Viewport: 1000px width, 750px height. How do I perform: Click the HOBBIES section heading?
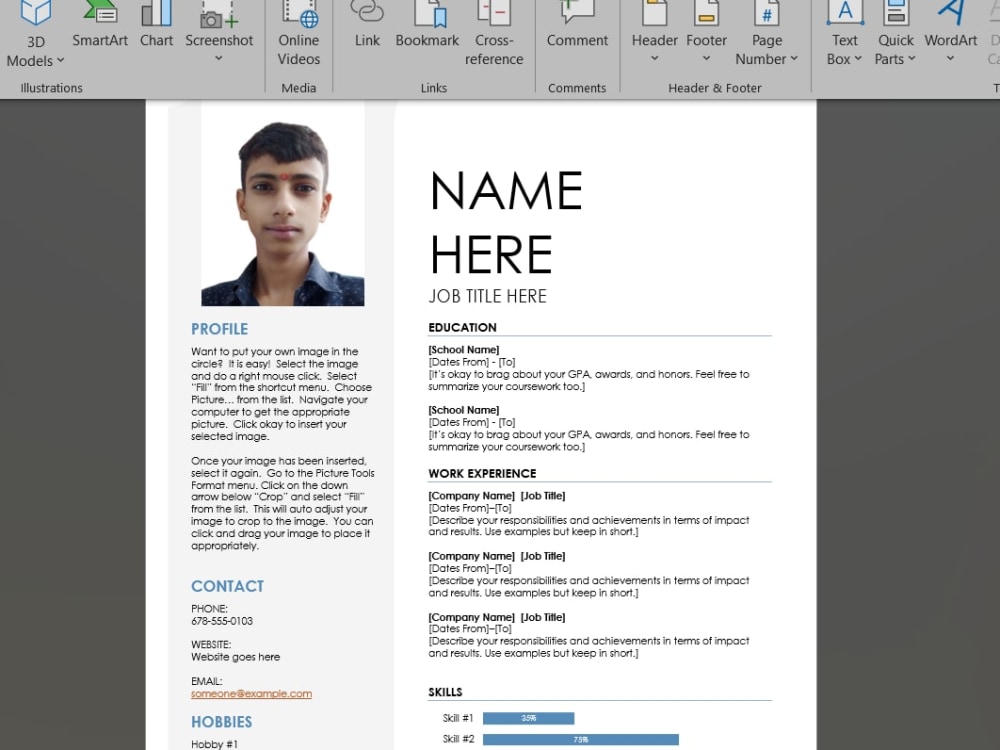pos(221,722)
